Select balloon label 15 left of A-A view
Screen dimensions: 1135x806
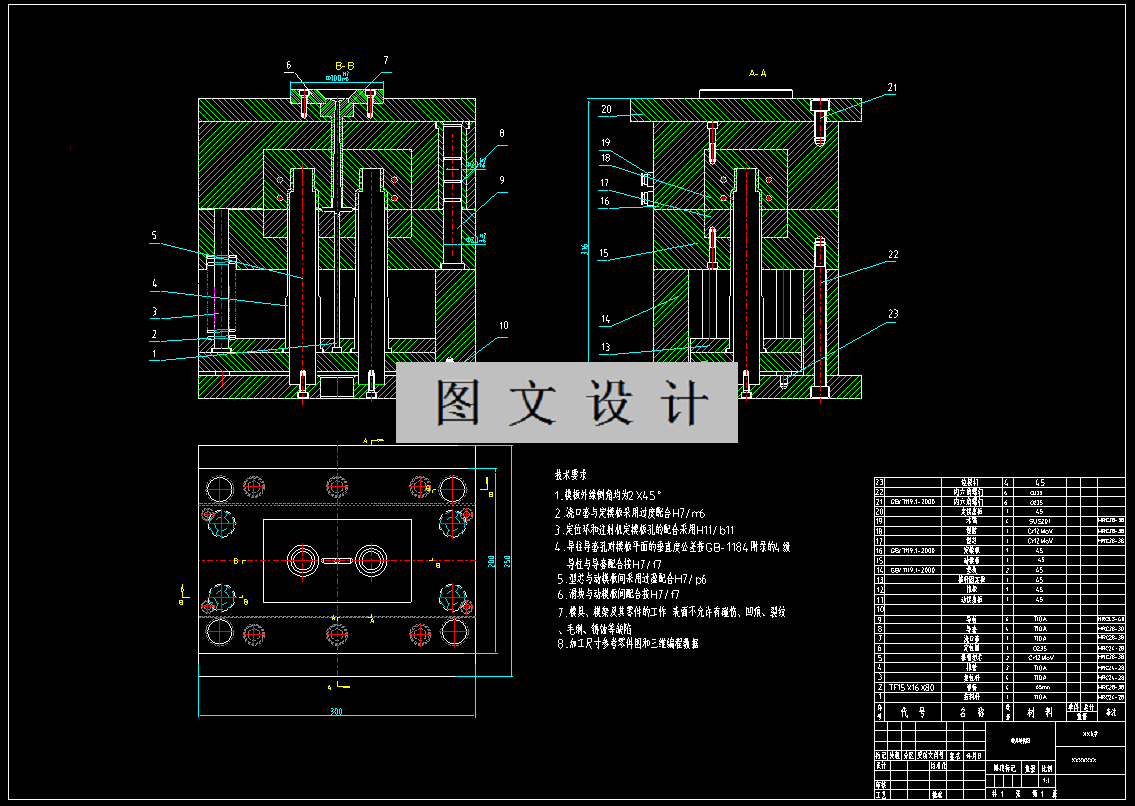[x=604, y=253]
